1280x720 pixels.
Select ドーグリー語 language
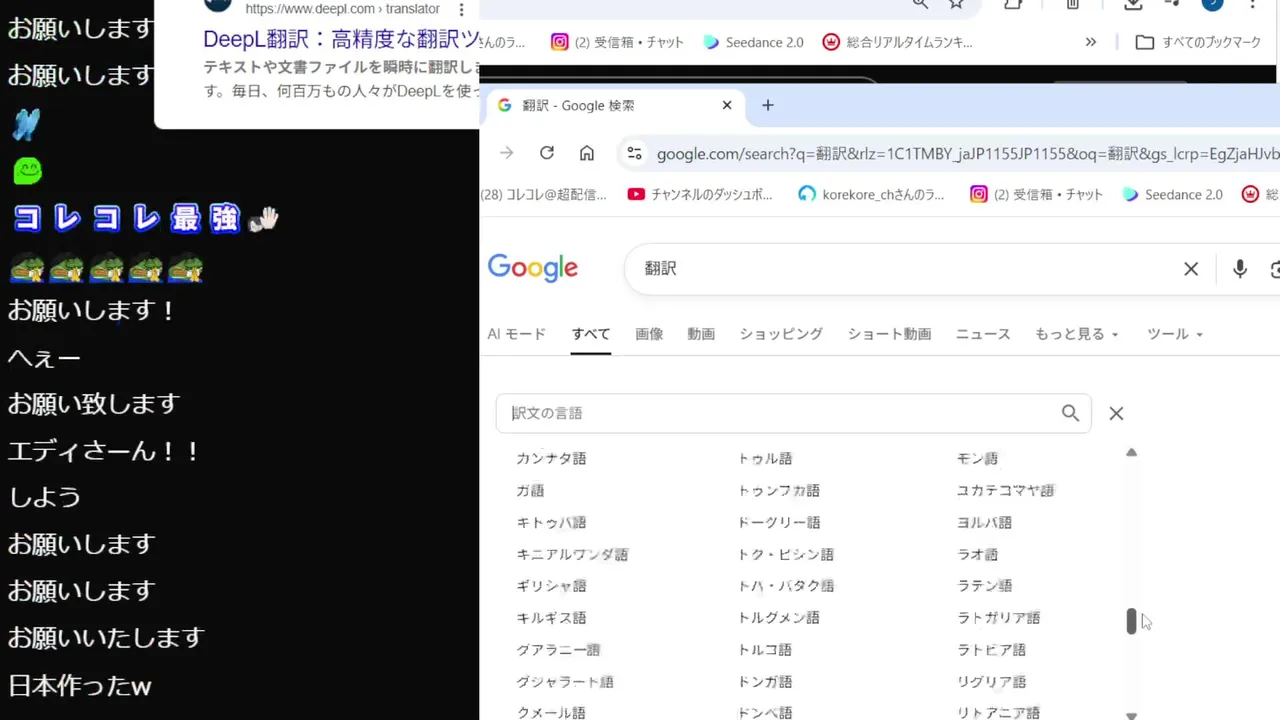tap(779, 522)
